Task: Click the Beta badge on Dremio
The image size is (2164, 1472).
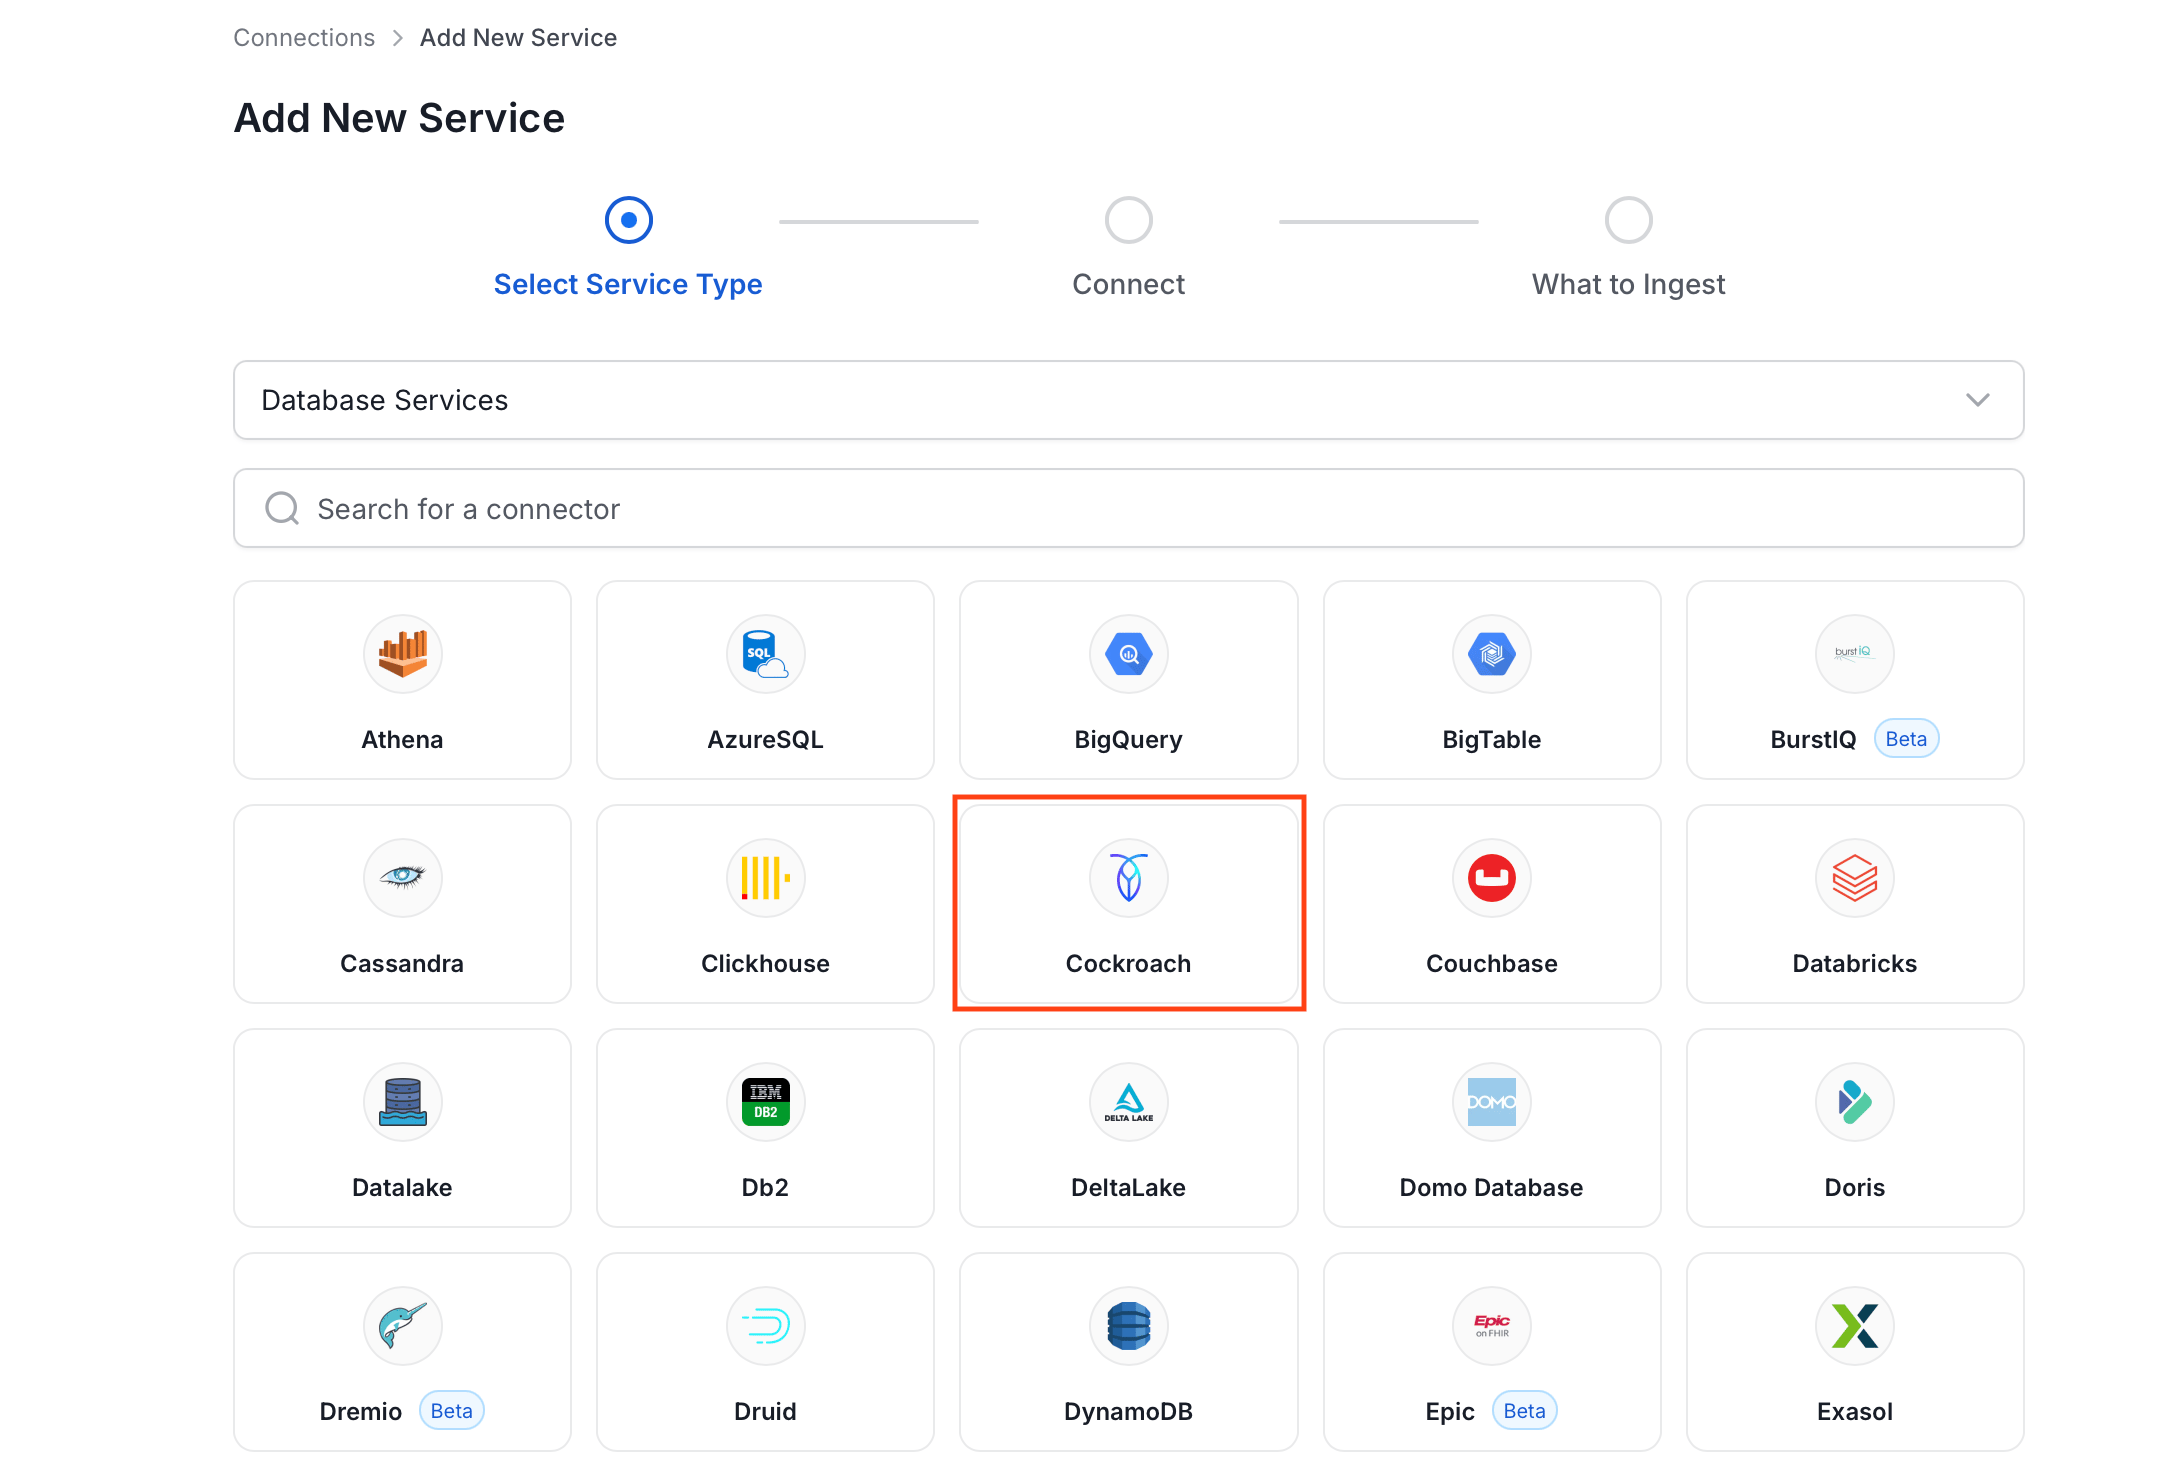Action: tap(451, 1411)
